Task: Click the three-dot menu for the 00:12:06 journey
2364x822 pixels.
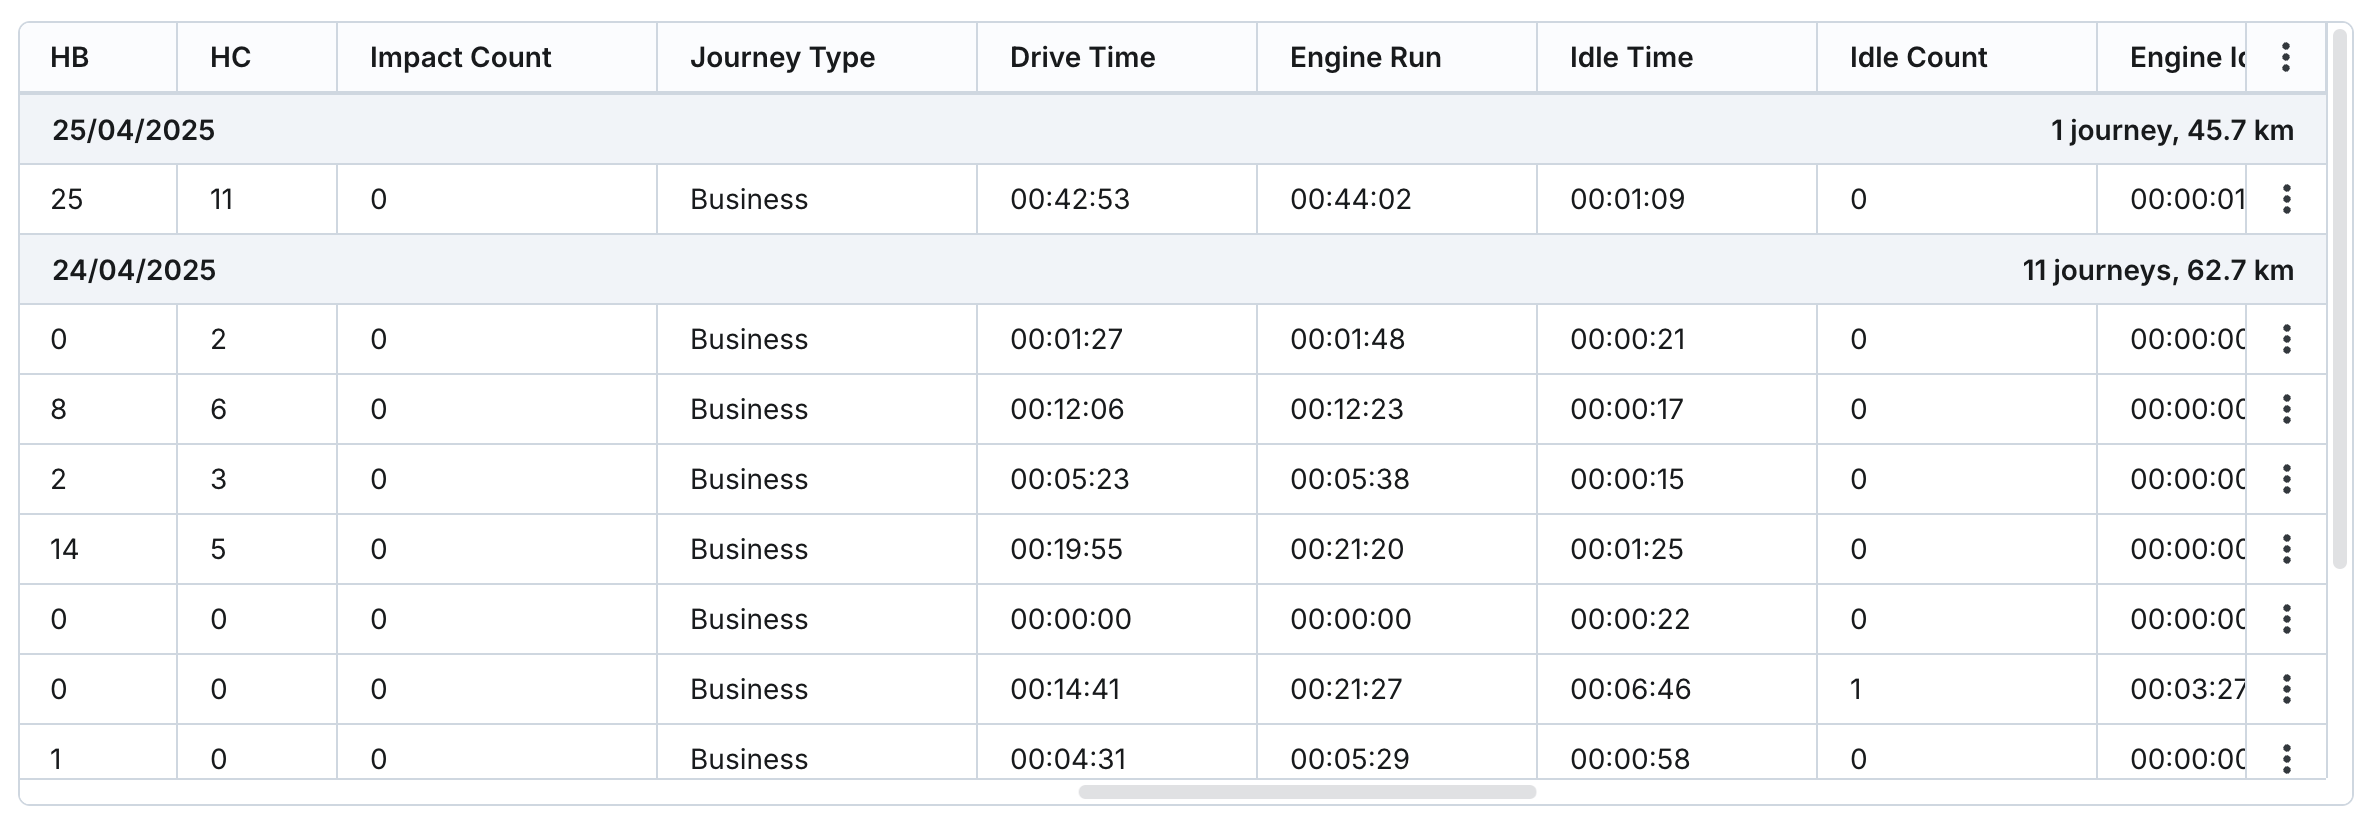Action: click(x=2286, y=409)
